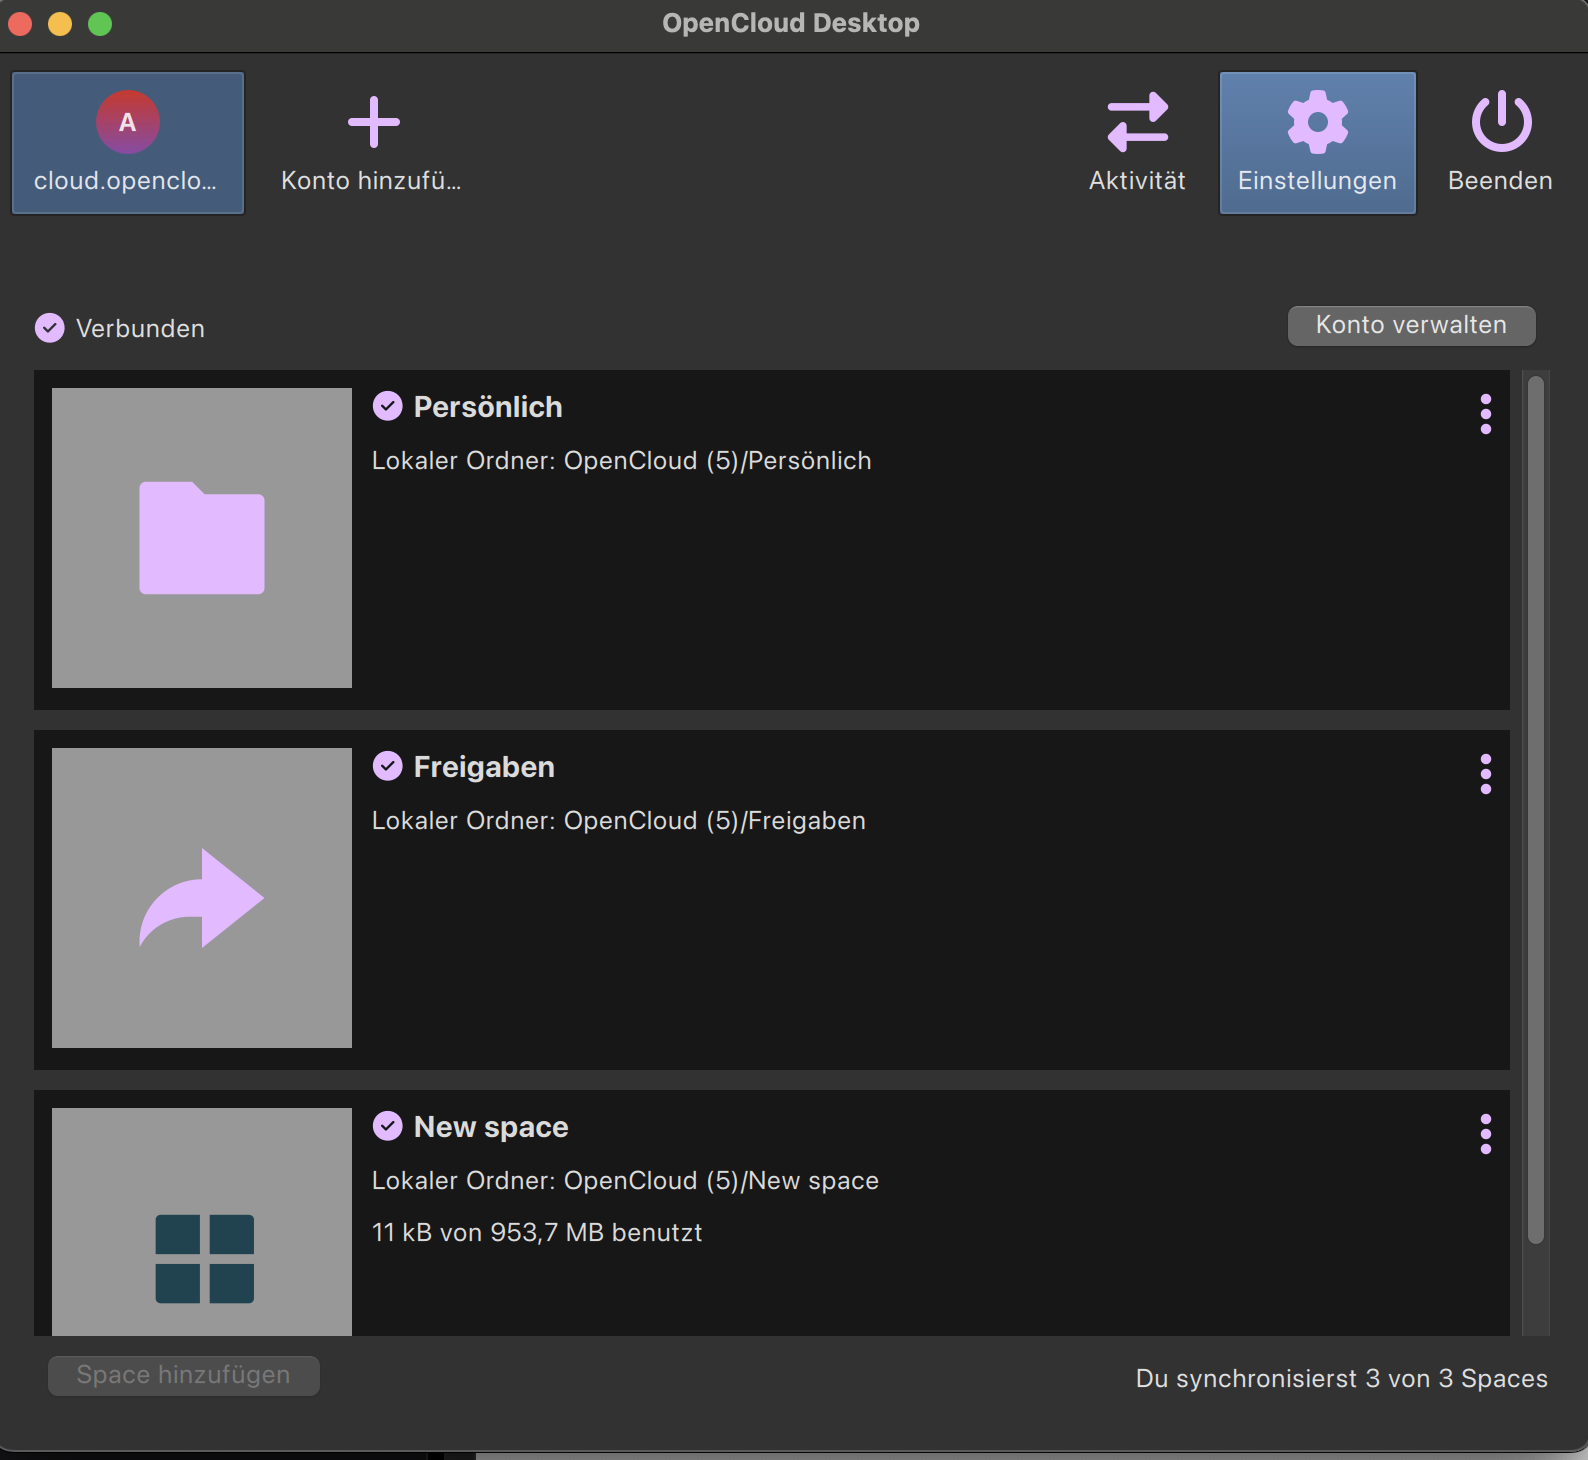1588x1460 pixels.
Task: Quit app with Beenden power icon
Action: (x=1501, y=122)
